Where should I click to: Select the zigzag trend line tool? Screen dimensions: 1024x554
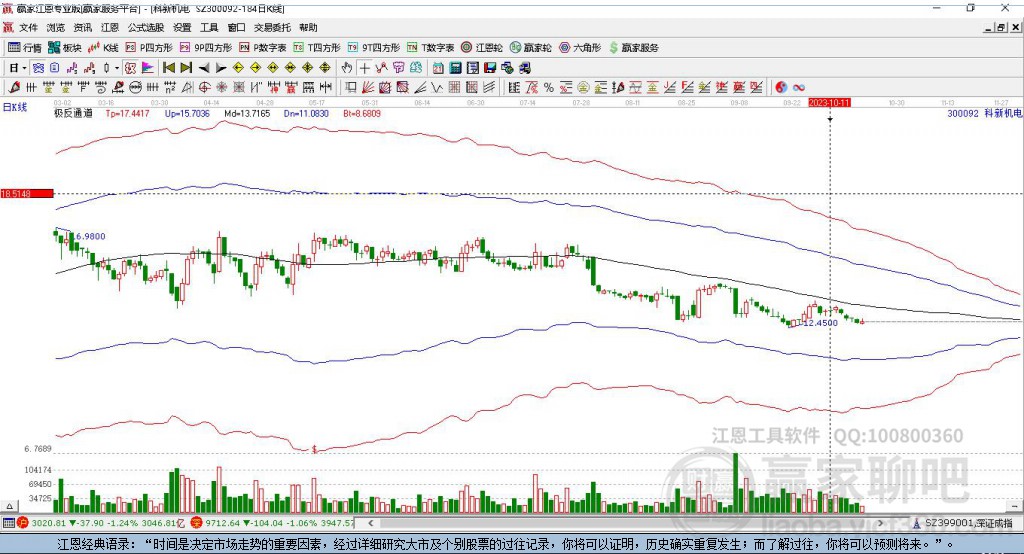coord(437,88)
